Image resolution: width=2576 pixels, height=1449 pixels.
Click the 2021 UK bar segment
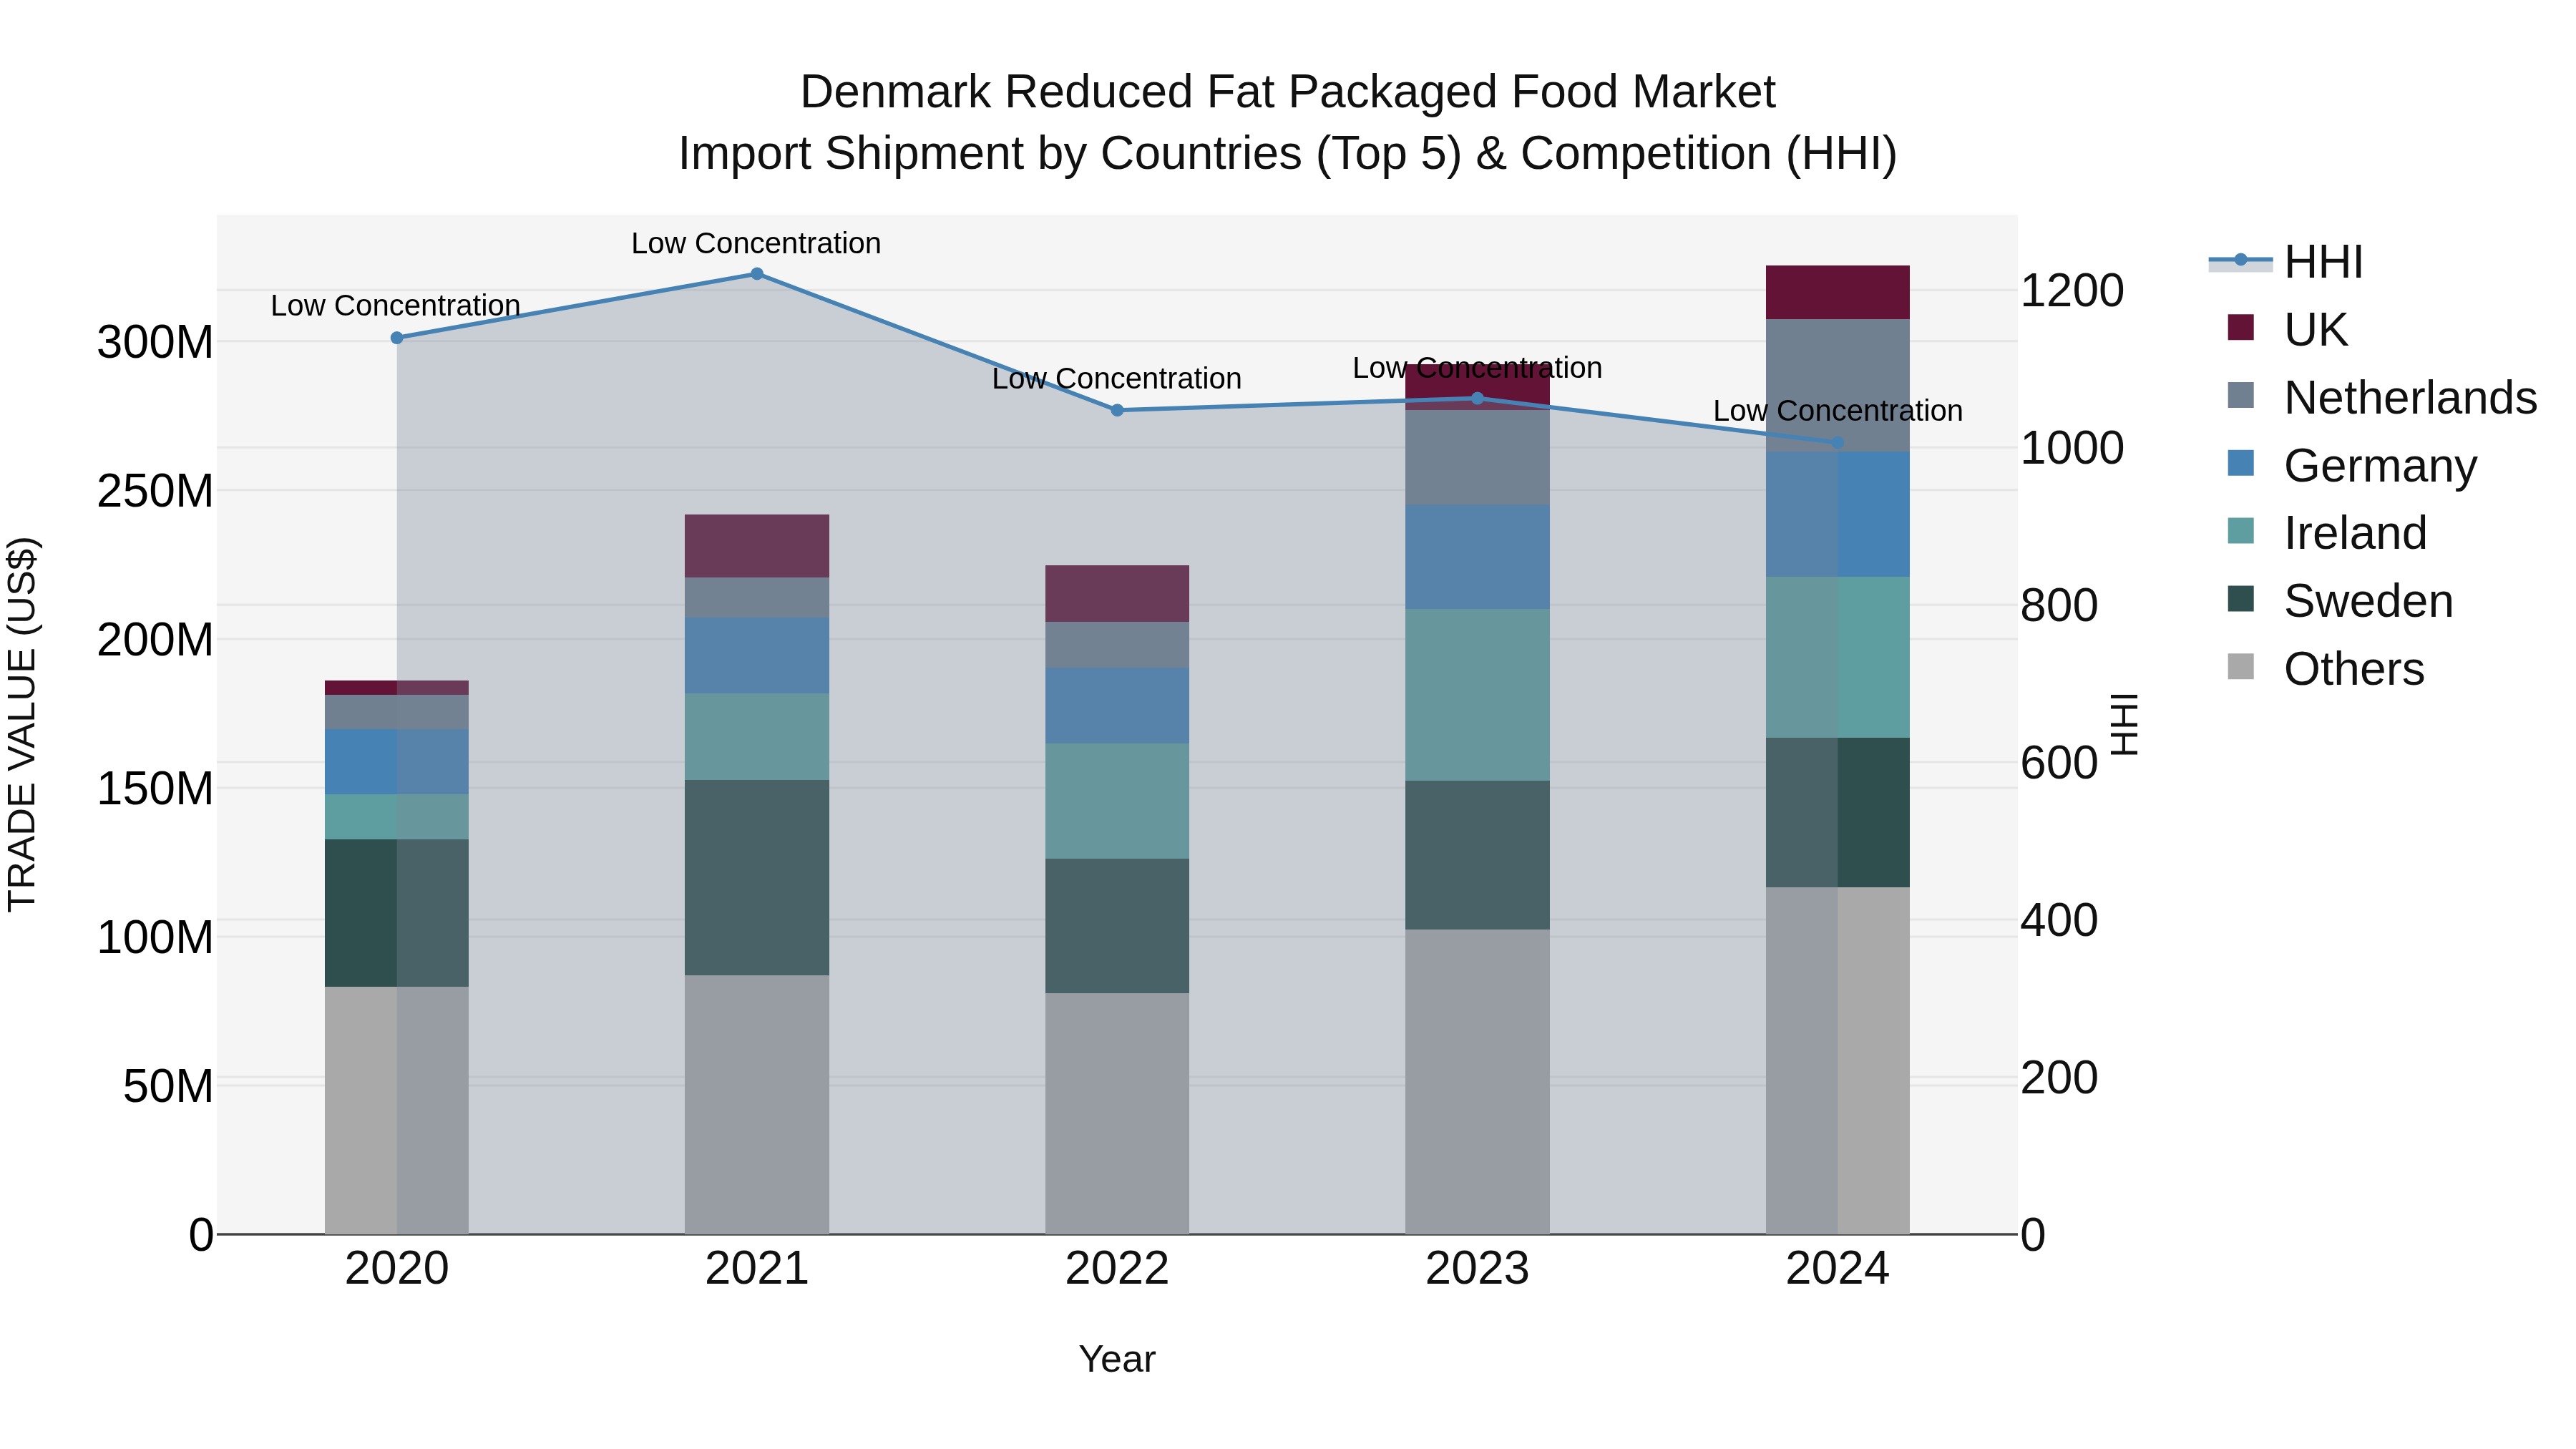tap(757, 546)
